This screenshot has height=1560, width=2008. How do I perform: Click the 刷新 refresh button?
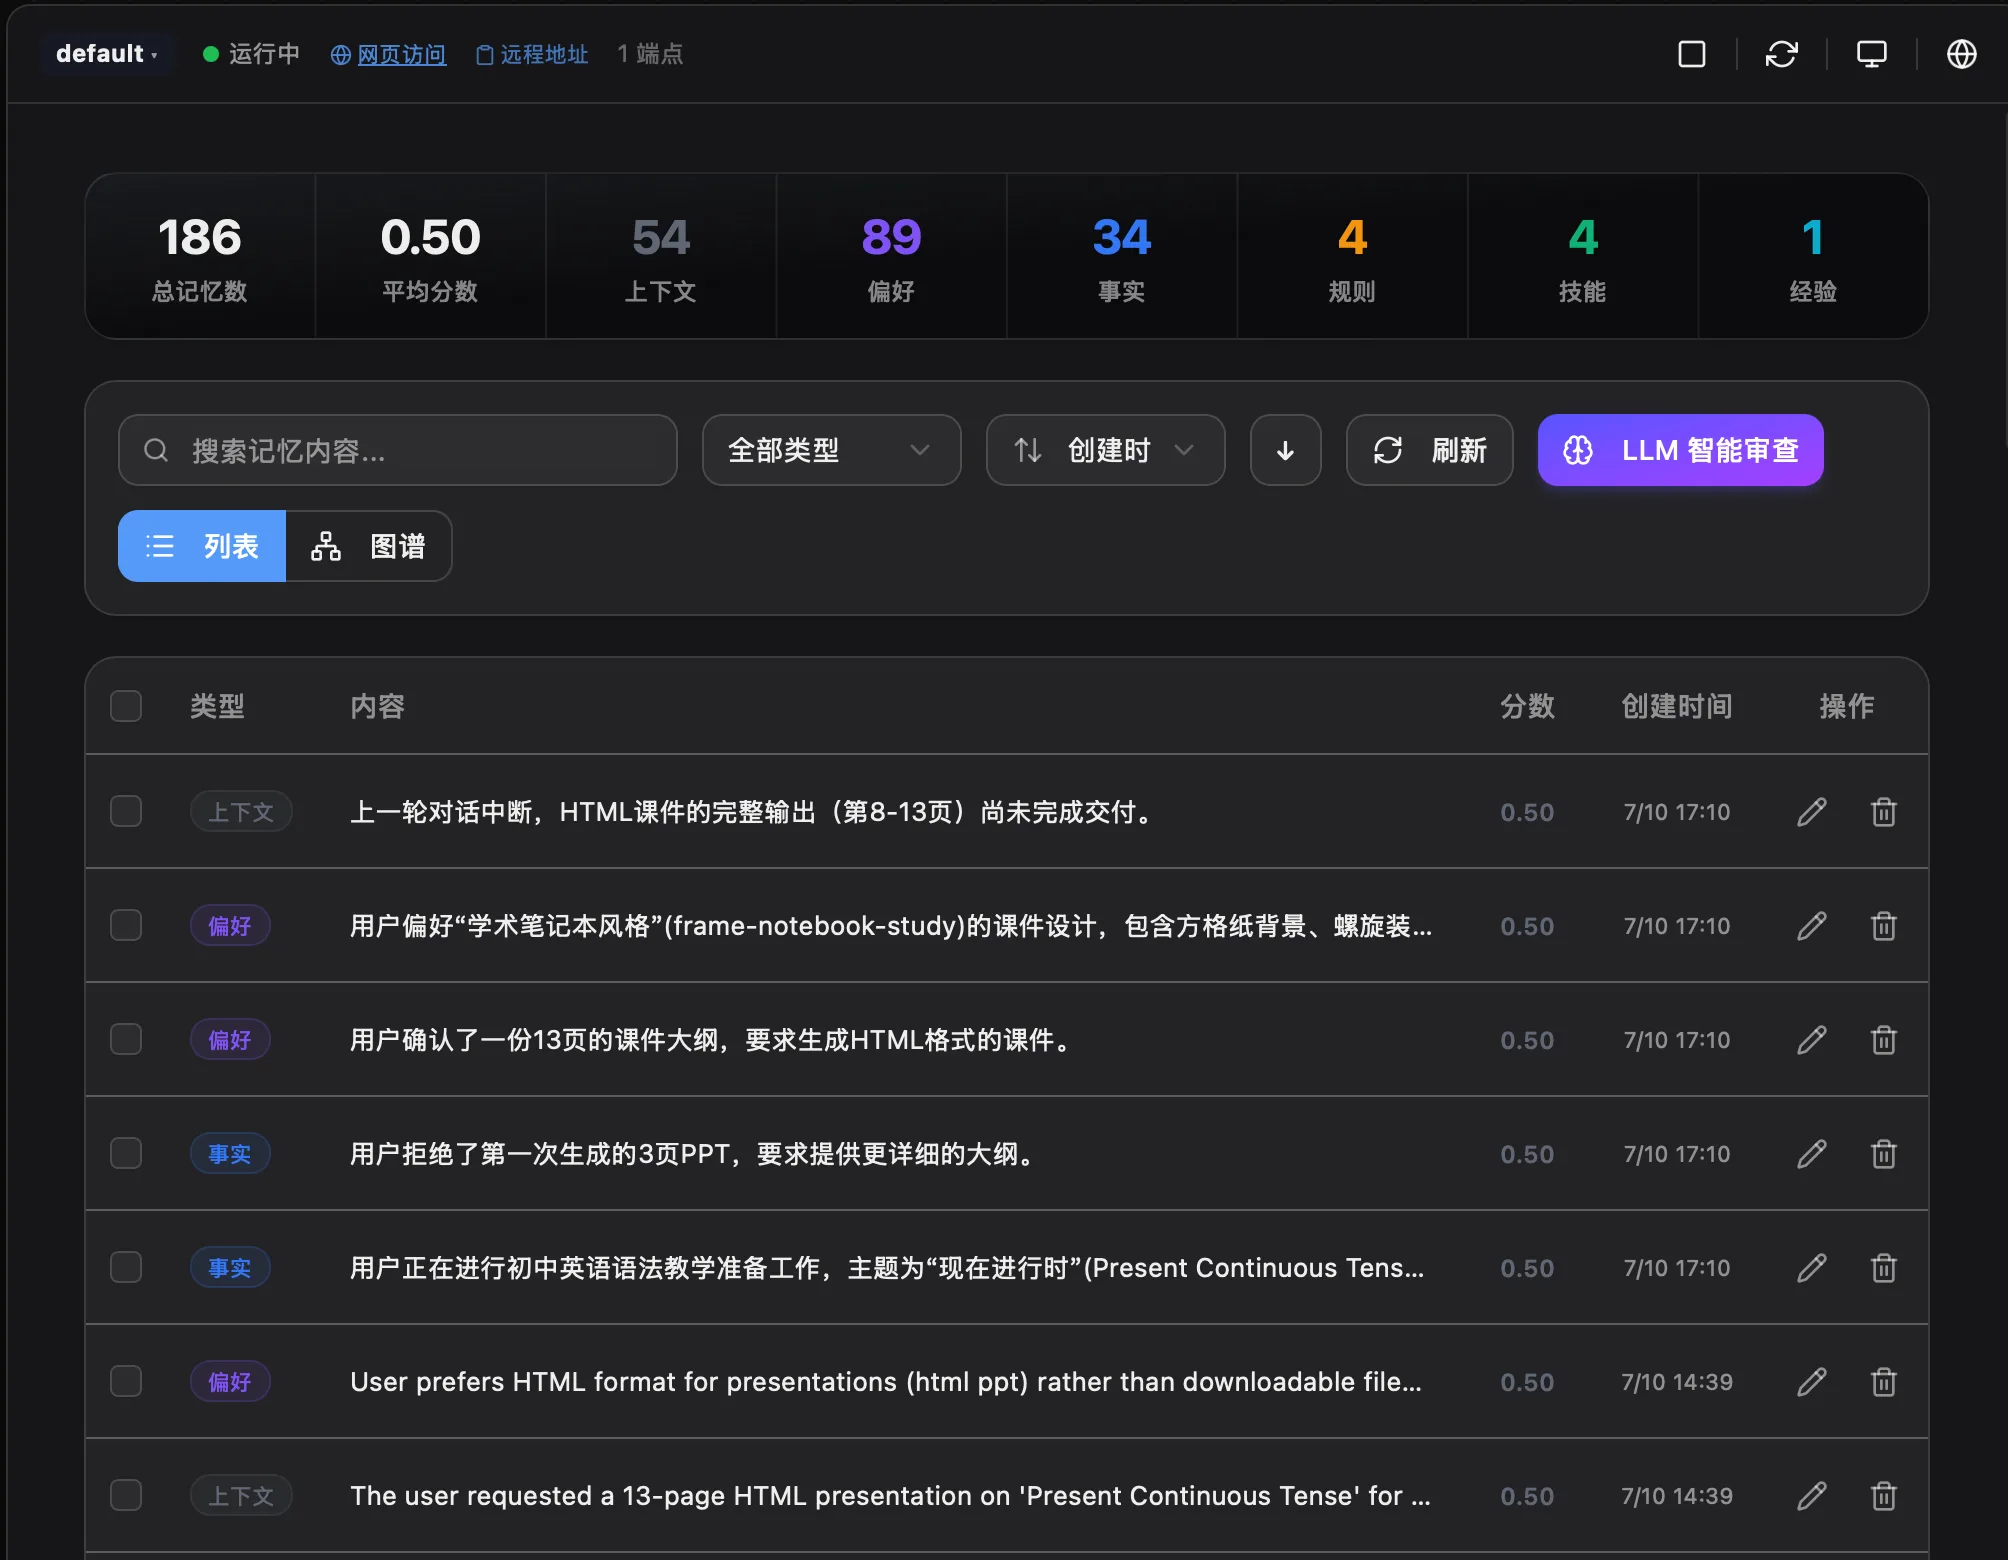(x=1429, y=450)
